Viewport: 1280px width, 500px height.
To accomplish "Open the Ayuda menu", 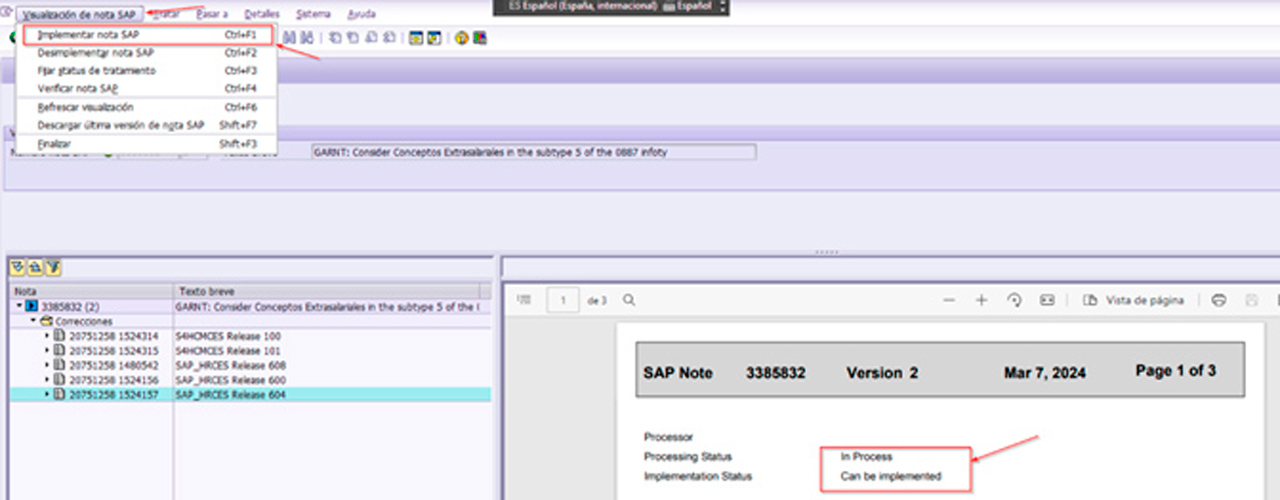I will [361, 14].
